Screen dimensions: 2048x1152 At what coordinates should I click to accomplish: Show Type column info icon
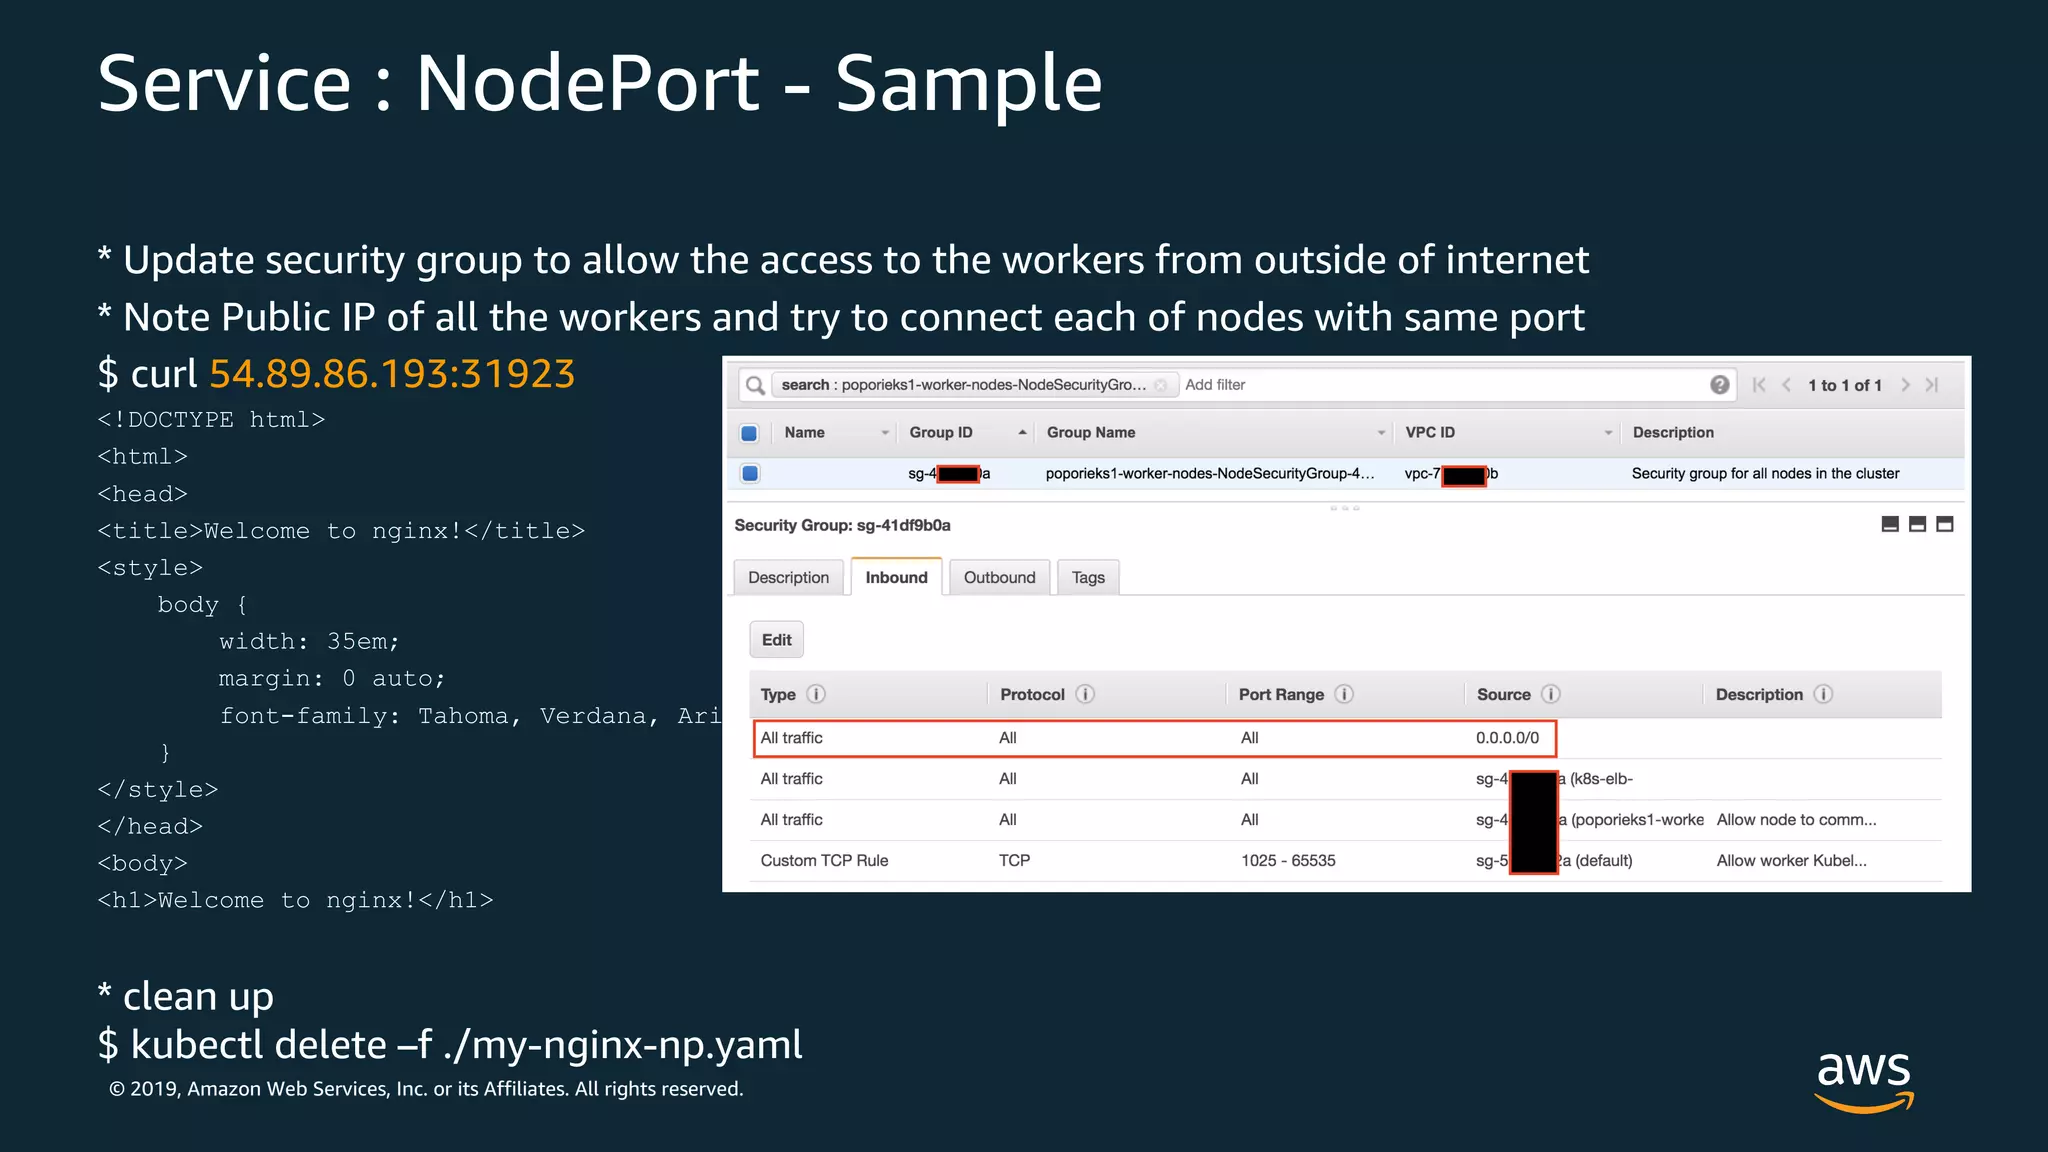pyautogui.click(x=816, y=694)
